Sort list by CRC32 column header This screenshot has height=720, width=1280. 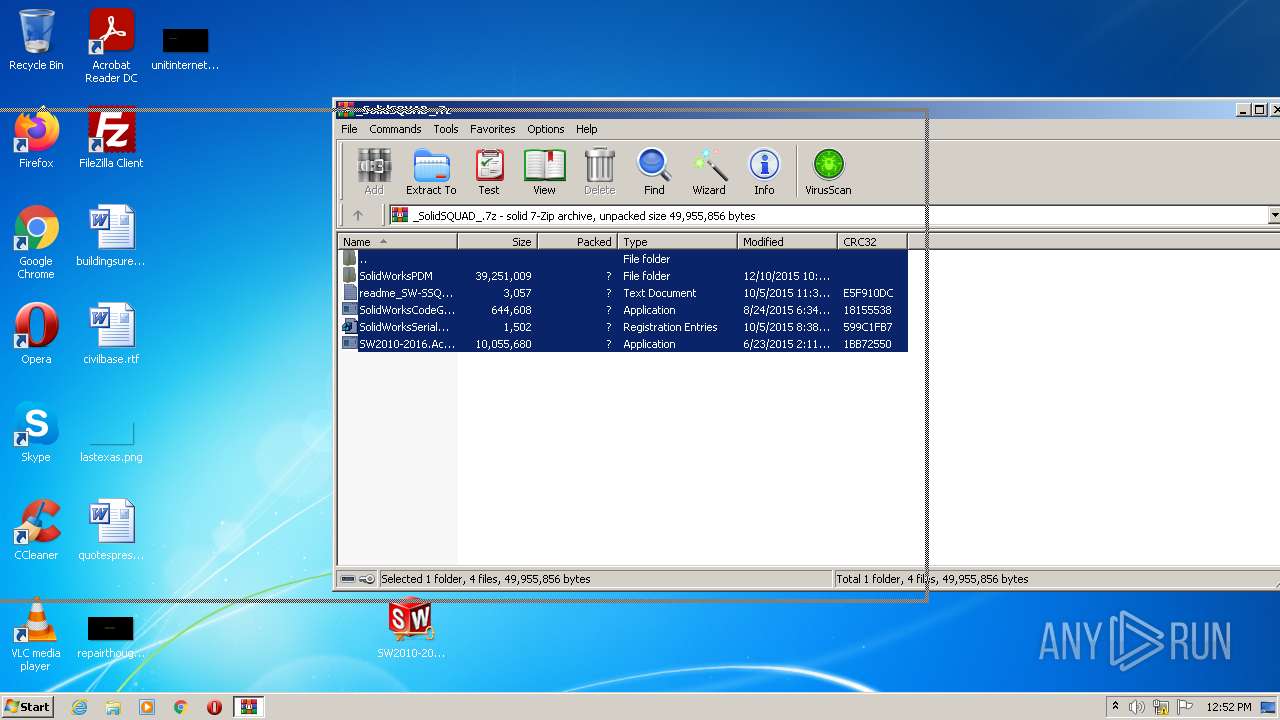(x=873, y=242)
